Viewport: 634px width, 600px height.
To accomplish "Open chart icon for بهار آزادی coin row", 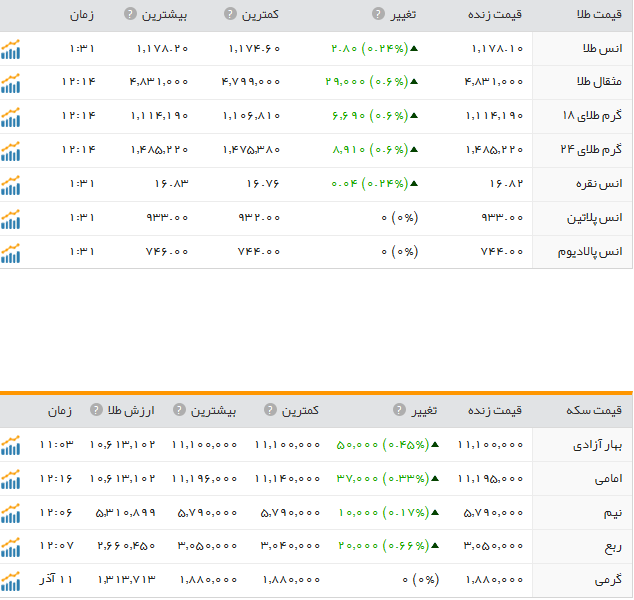I will [10, 446].
